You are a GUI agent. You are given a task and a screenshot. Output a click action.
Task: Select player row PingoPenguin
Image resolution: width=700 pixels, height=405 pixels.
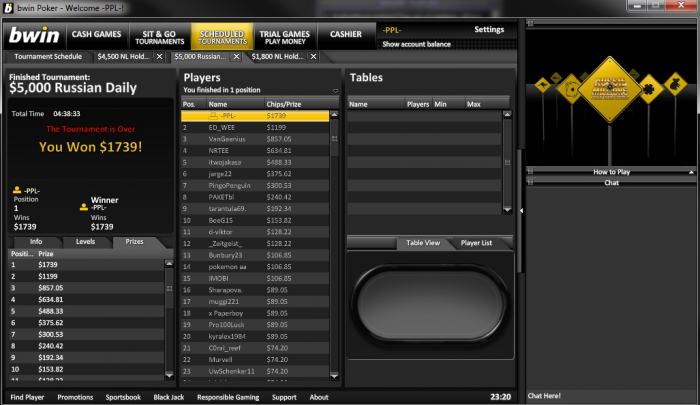(x=255, y=185)
